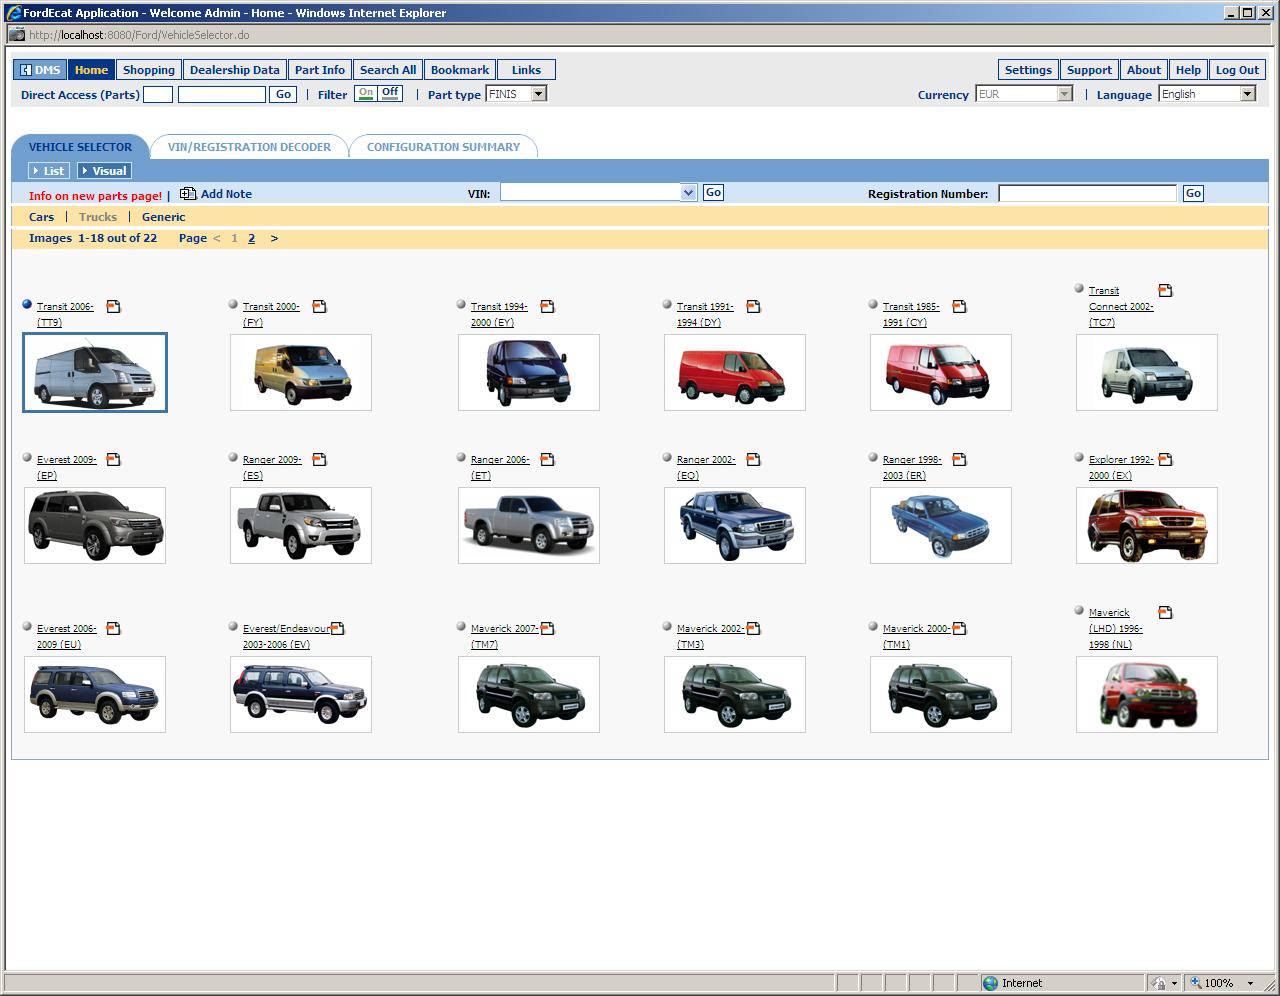Screen dimensions: 1280x996
Task: Select the Ranger 2006- (ET) radio button
Action: pos(461,458)
